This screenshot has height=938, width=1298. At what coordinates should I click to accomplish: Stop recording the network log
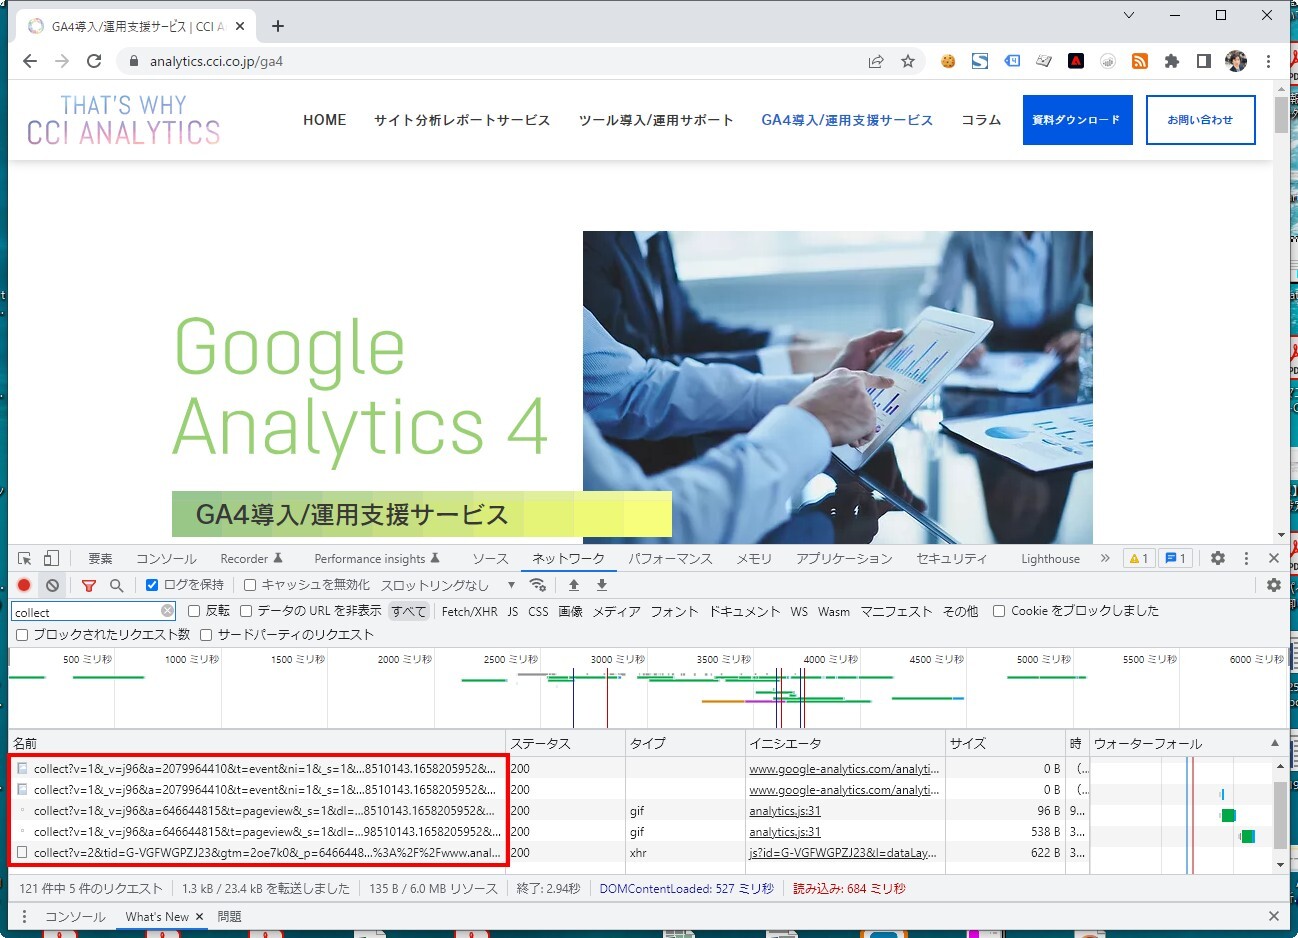(x=24, y=585)
